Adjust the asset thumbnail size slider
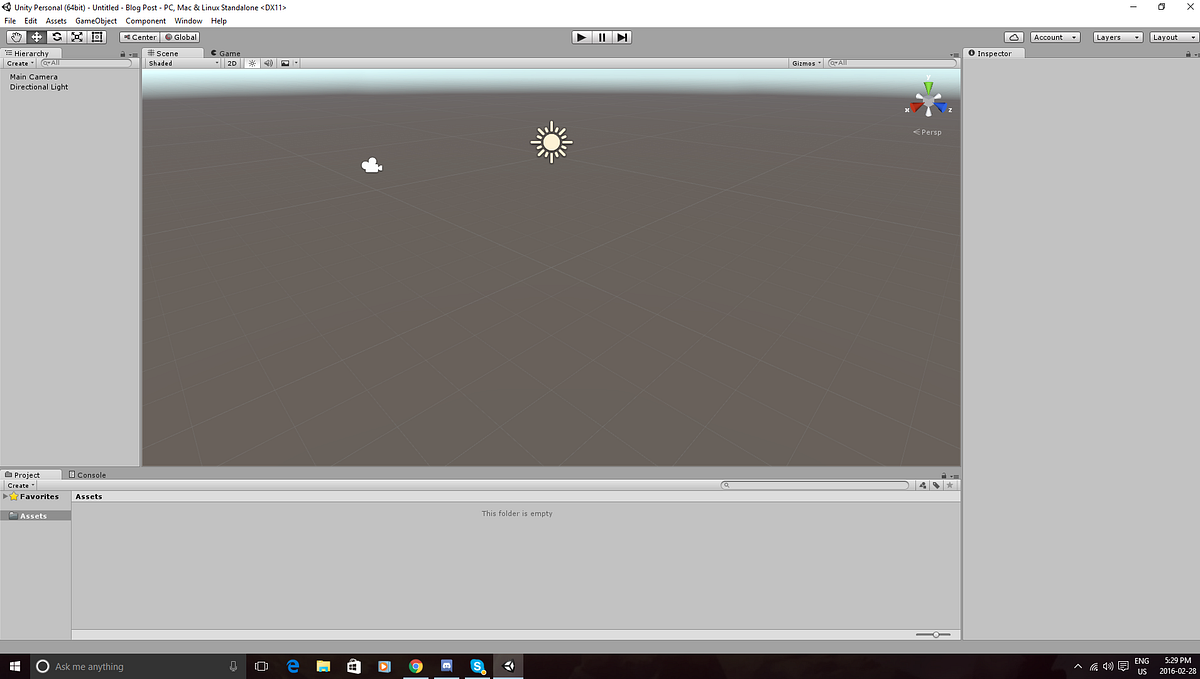1200x679 pixels. click(x=934, y=633)
